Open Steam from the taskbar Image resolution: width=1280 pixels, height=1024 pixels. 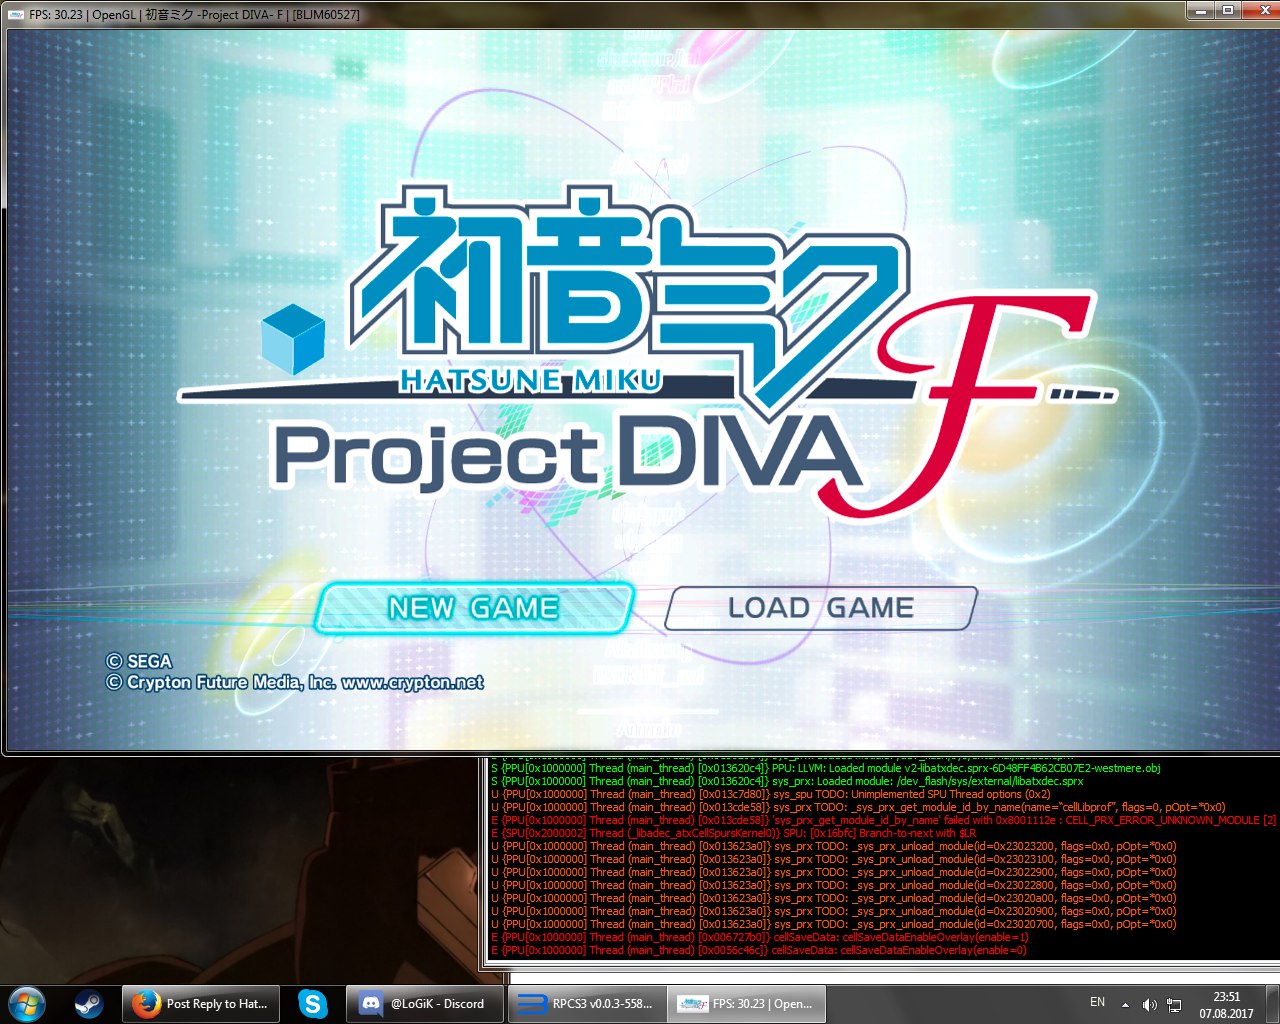[x=88, y=1004]
